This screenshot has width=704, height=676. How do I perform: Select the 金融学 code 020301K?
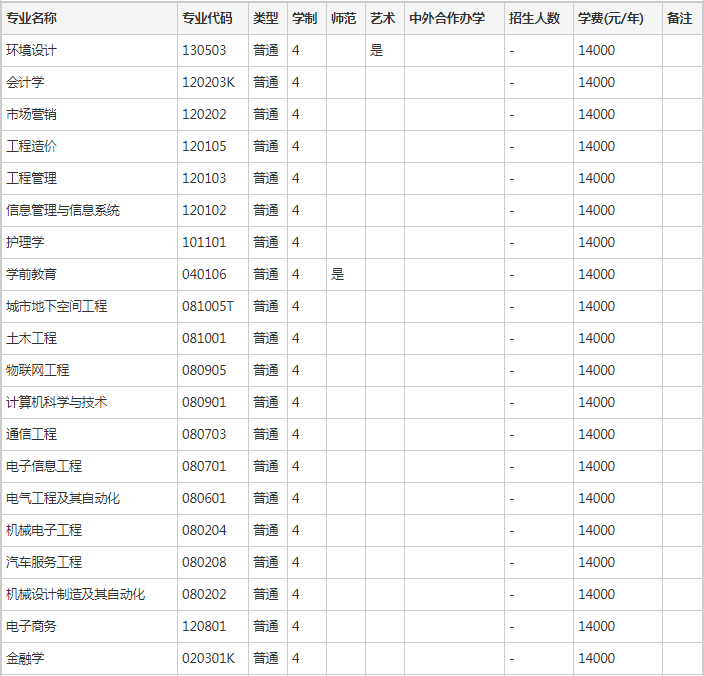tap(208, 658)
